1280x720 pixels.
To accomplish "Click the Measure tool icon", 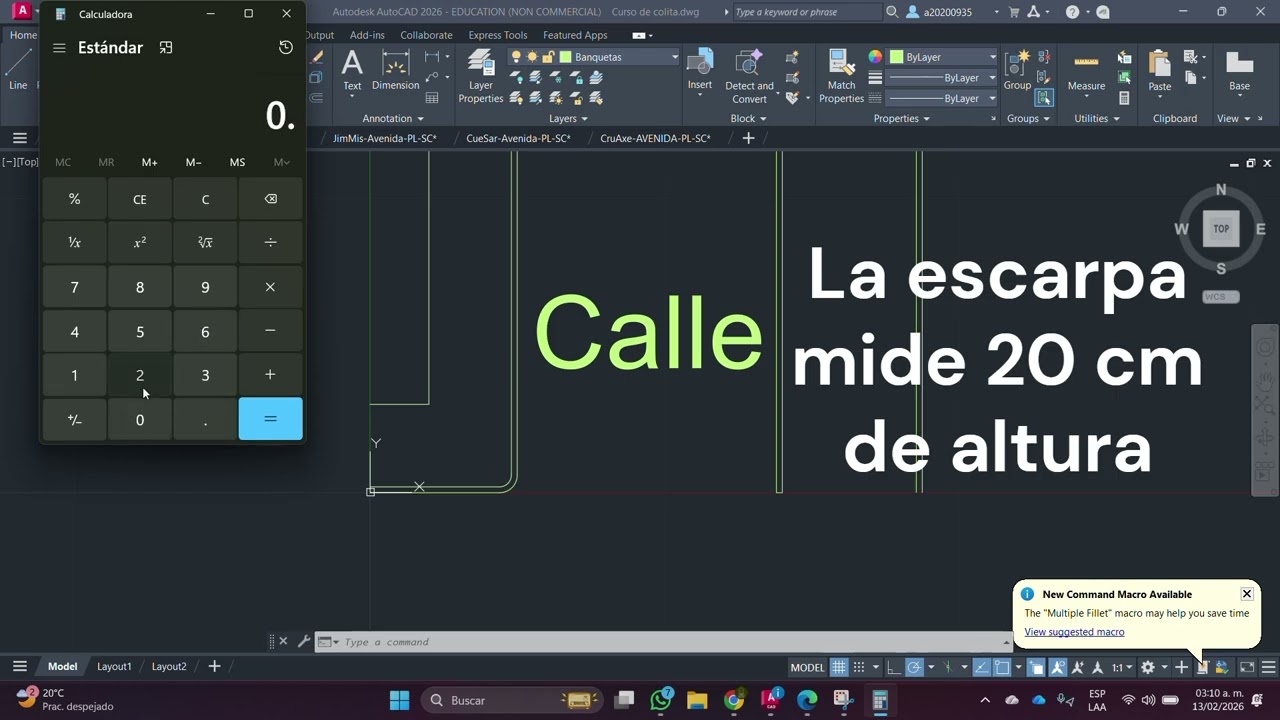I will [1086, 63].
